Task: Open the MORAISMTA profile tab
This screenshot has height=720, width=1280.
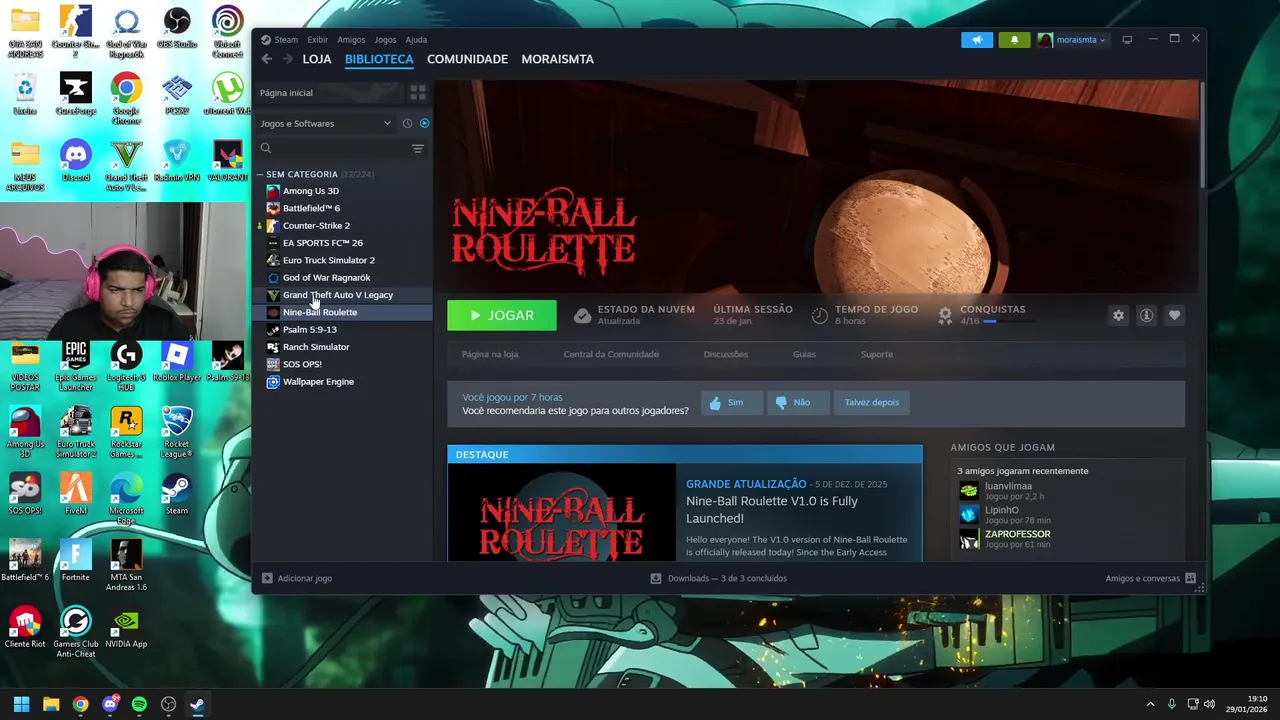Action: (x=557, y=59)
